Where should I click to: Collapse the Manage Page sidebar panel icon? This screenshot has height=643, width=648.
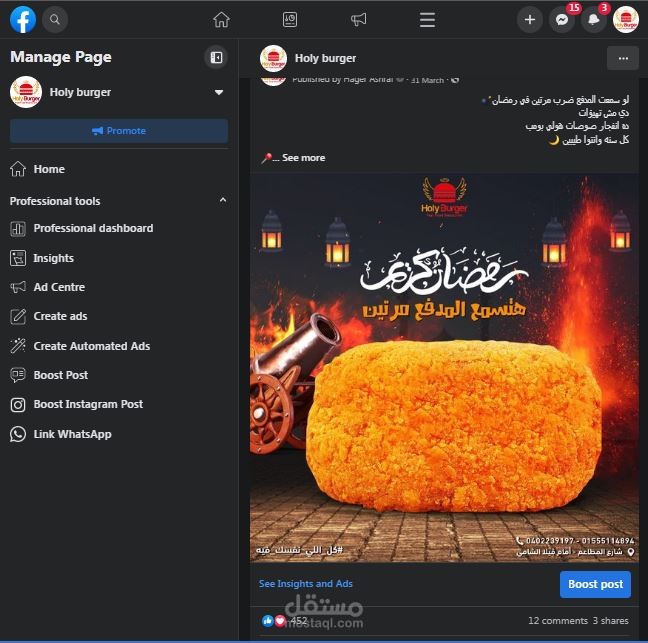click(216, 57)
